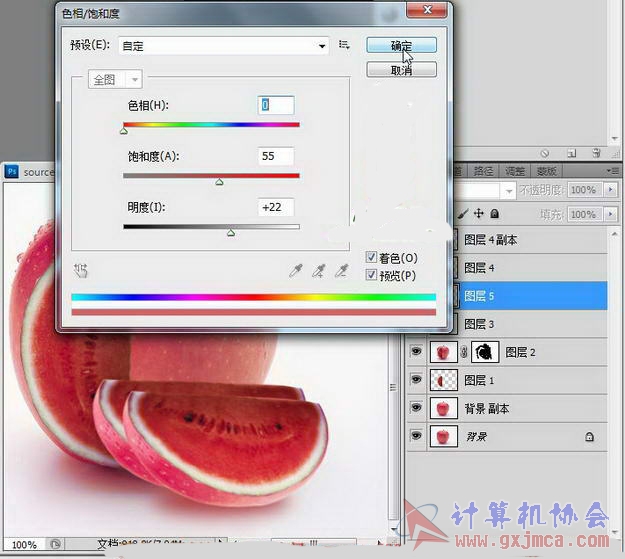
Task: Toggle the 预览 preview checkbox
Action: tap(372, 275)
